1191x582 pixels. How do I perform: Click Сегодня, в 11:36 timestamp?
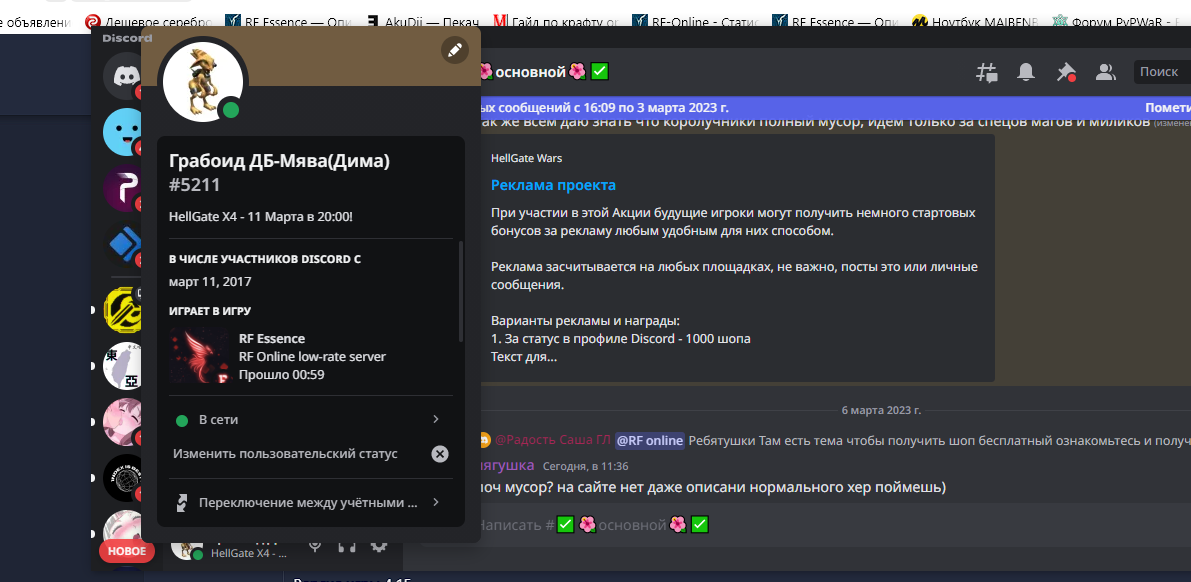[x=584, y=466]
